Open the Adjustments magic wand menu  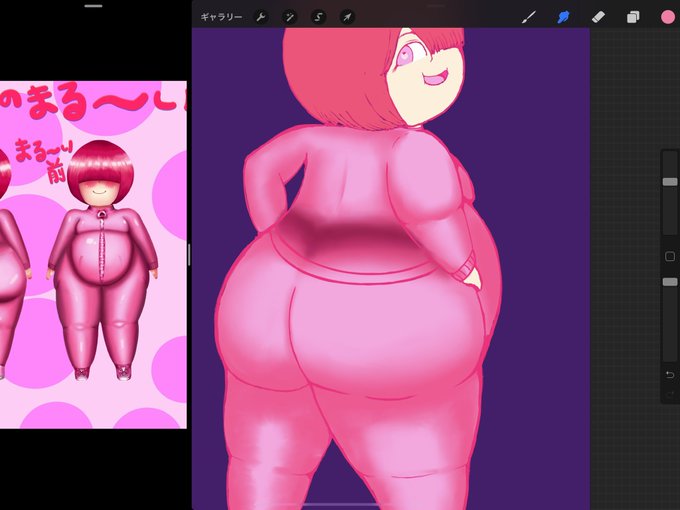(289, 17)
